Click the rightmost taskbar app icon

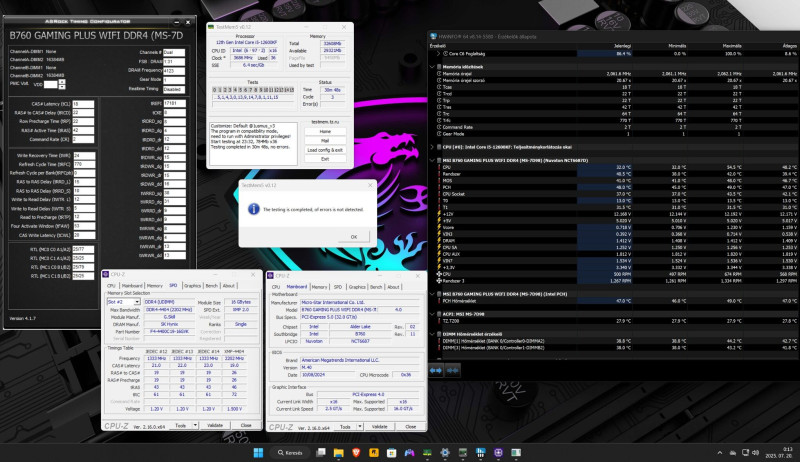click(x=516, y=452)
